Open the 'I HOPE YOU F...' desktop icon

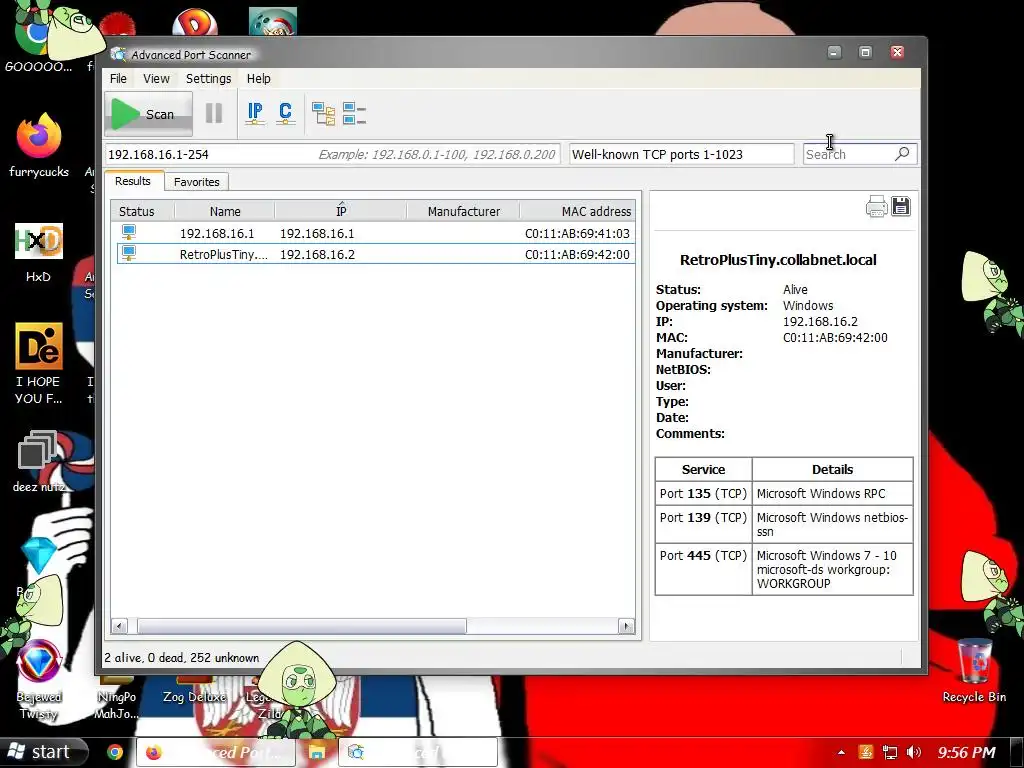click(39, 363)
